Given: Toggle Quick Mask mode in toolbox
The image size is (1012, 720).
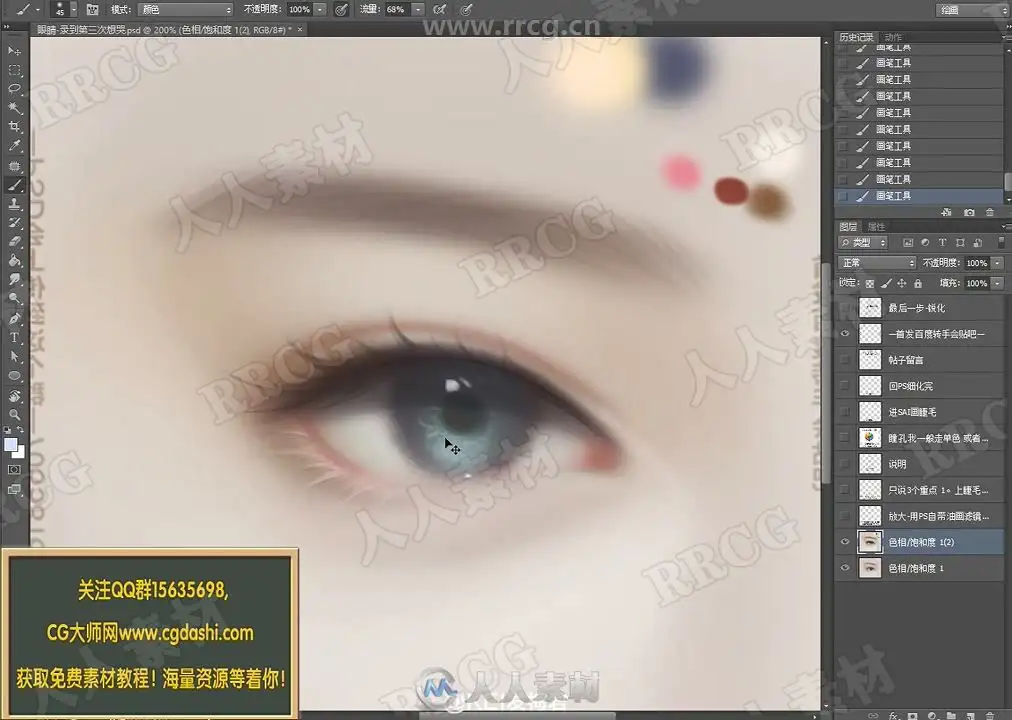Looking at the screenshot, I should pyautogui.click(x=14, y=470).
